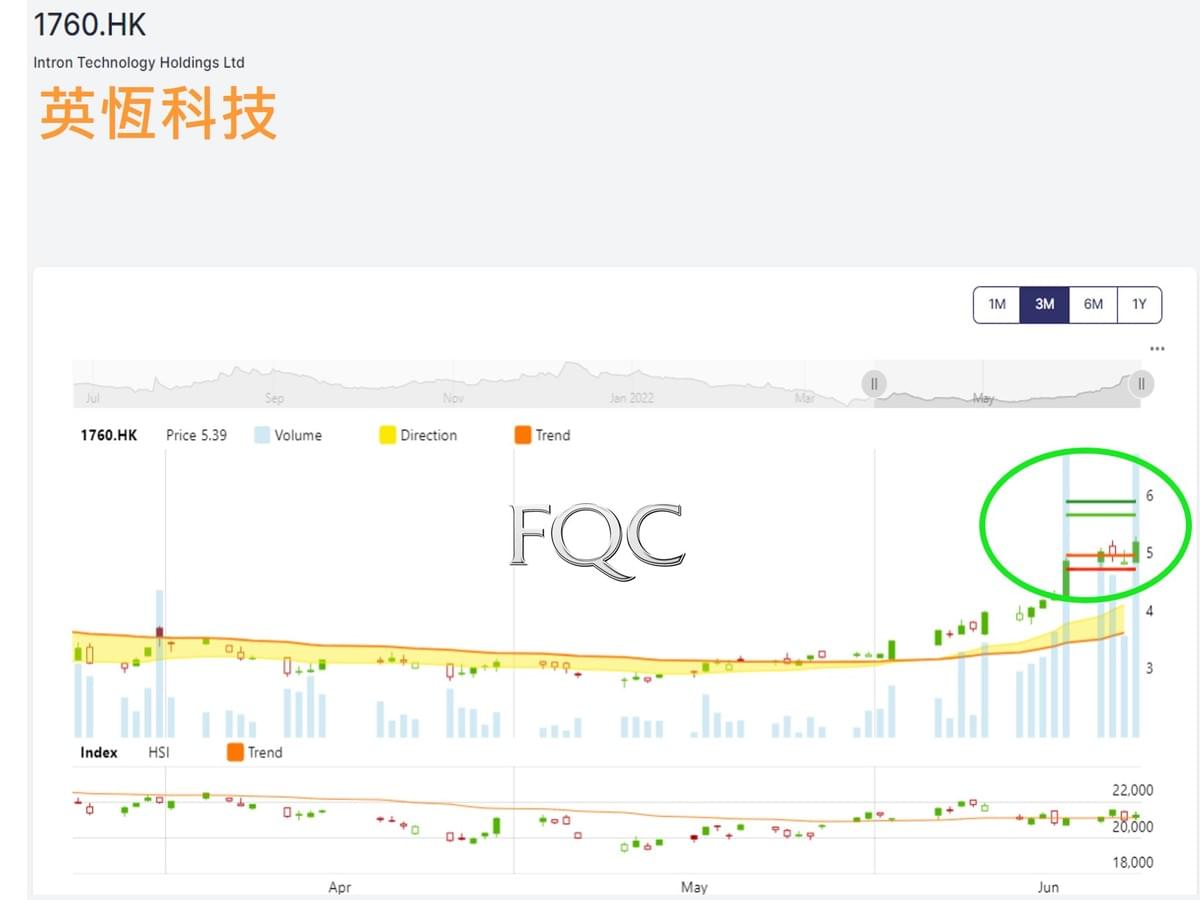Click the 20,000 index axis value
Image resolution: width=1200 pixels, height=900 pixels.
[x=1132, y=827]
